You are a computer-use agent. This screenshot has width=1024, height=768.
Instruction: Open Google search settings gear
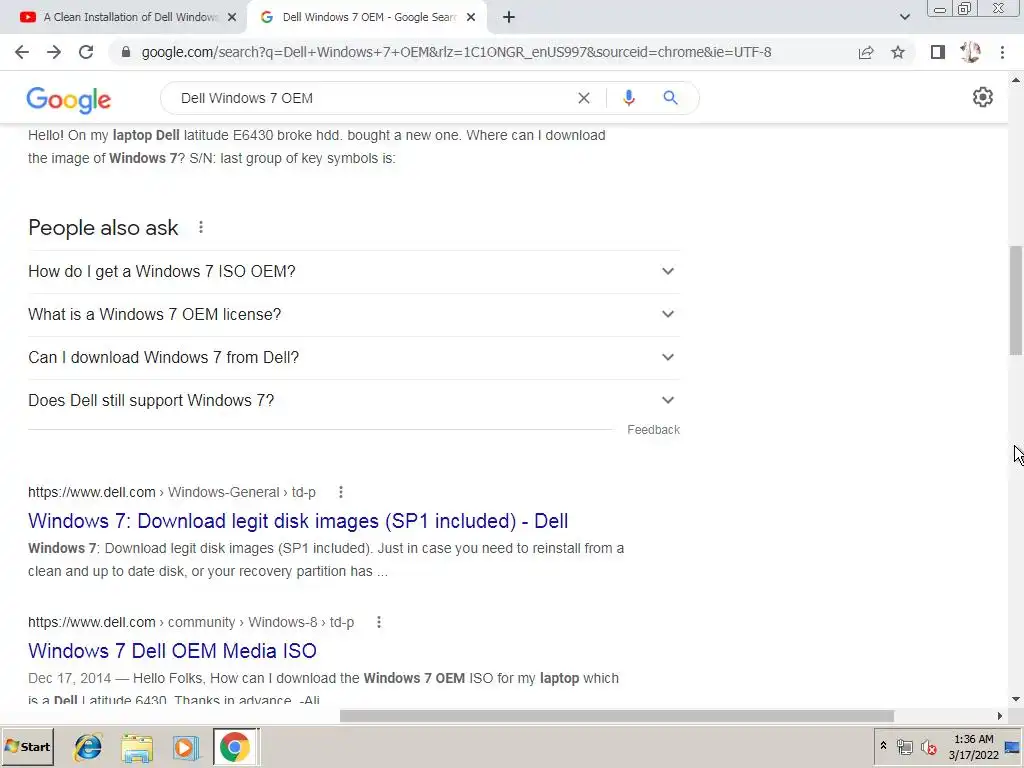coord(983,97)
